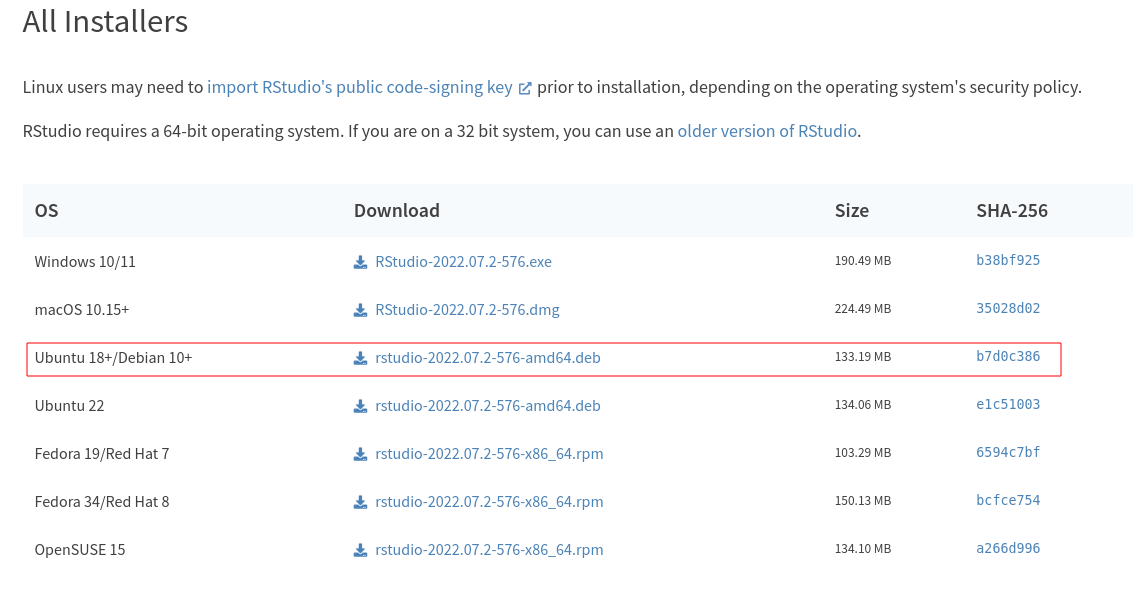Click the Ubuntu 18+/Debian 10+ cell

[113, 357]
